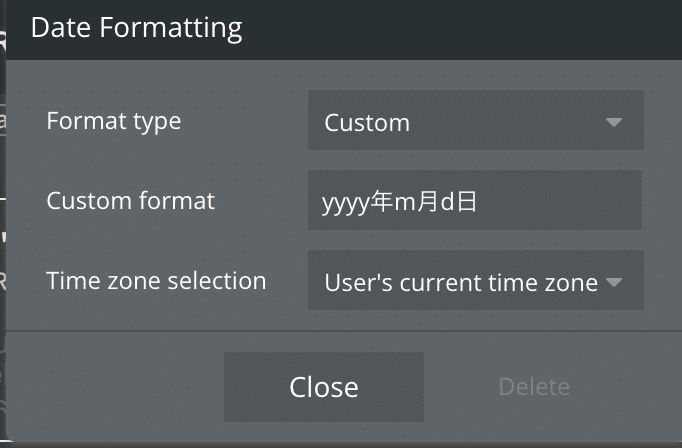Click the greyed-out Delete button
This screenshot has height=448, width=682.
coord(534,387)
